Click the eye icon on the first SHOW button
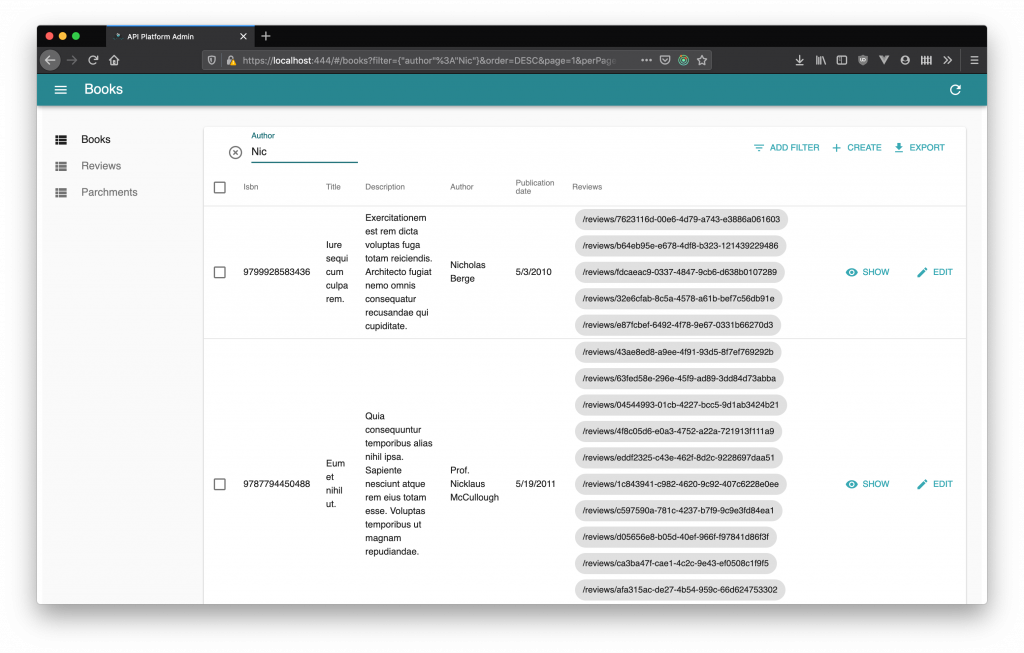The image size is (1024, 653). [x=850, y=272]
